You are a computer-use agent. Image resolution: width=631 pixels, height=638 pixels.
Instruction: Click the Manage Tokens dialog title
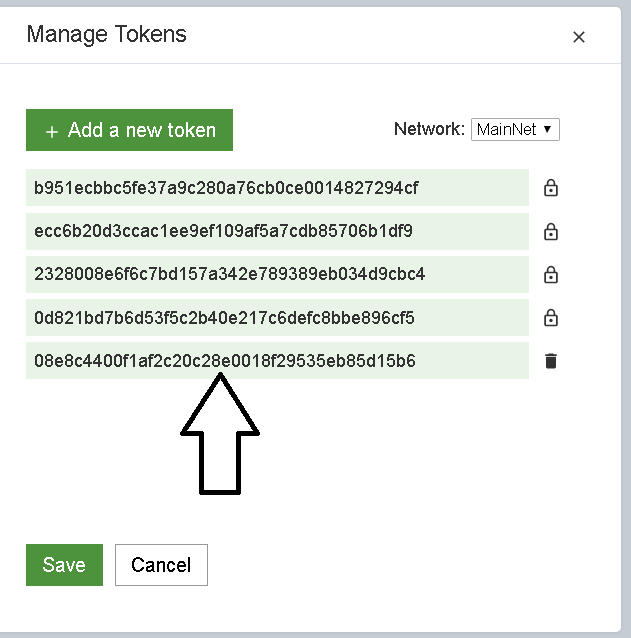[107, 35]
